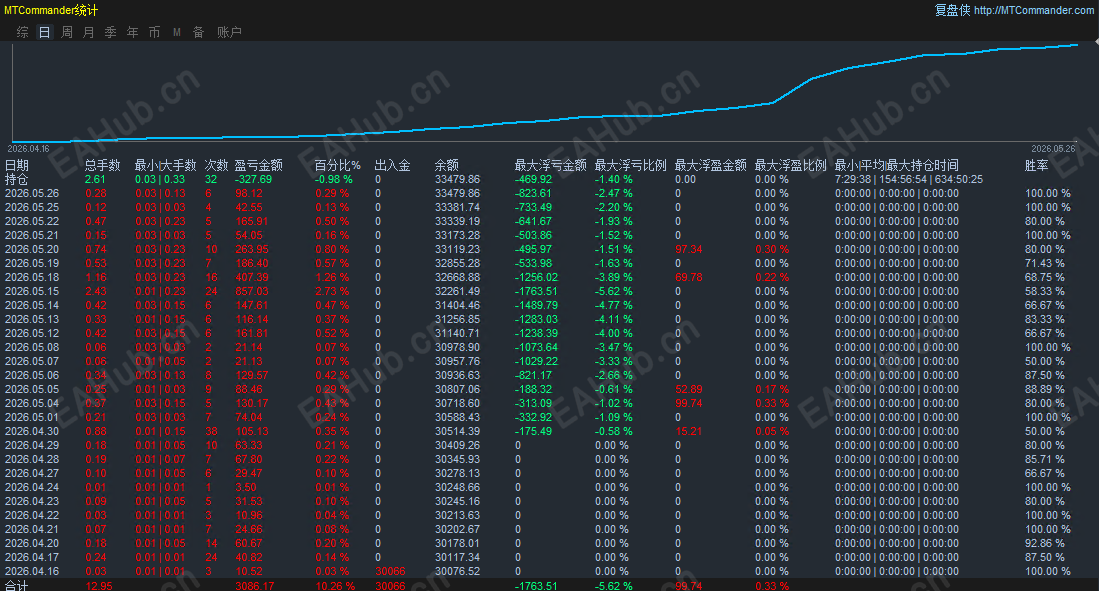This screenshot has height=591, width=1099.
Task: Click the 52.89 max floating profit value
Action: [x=689, y=390]
